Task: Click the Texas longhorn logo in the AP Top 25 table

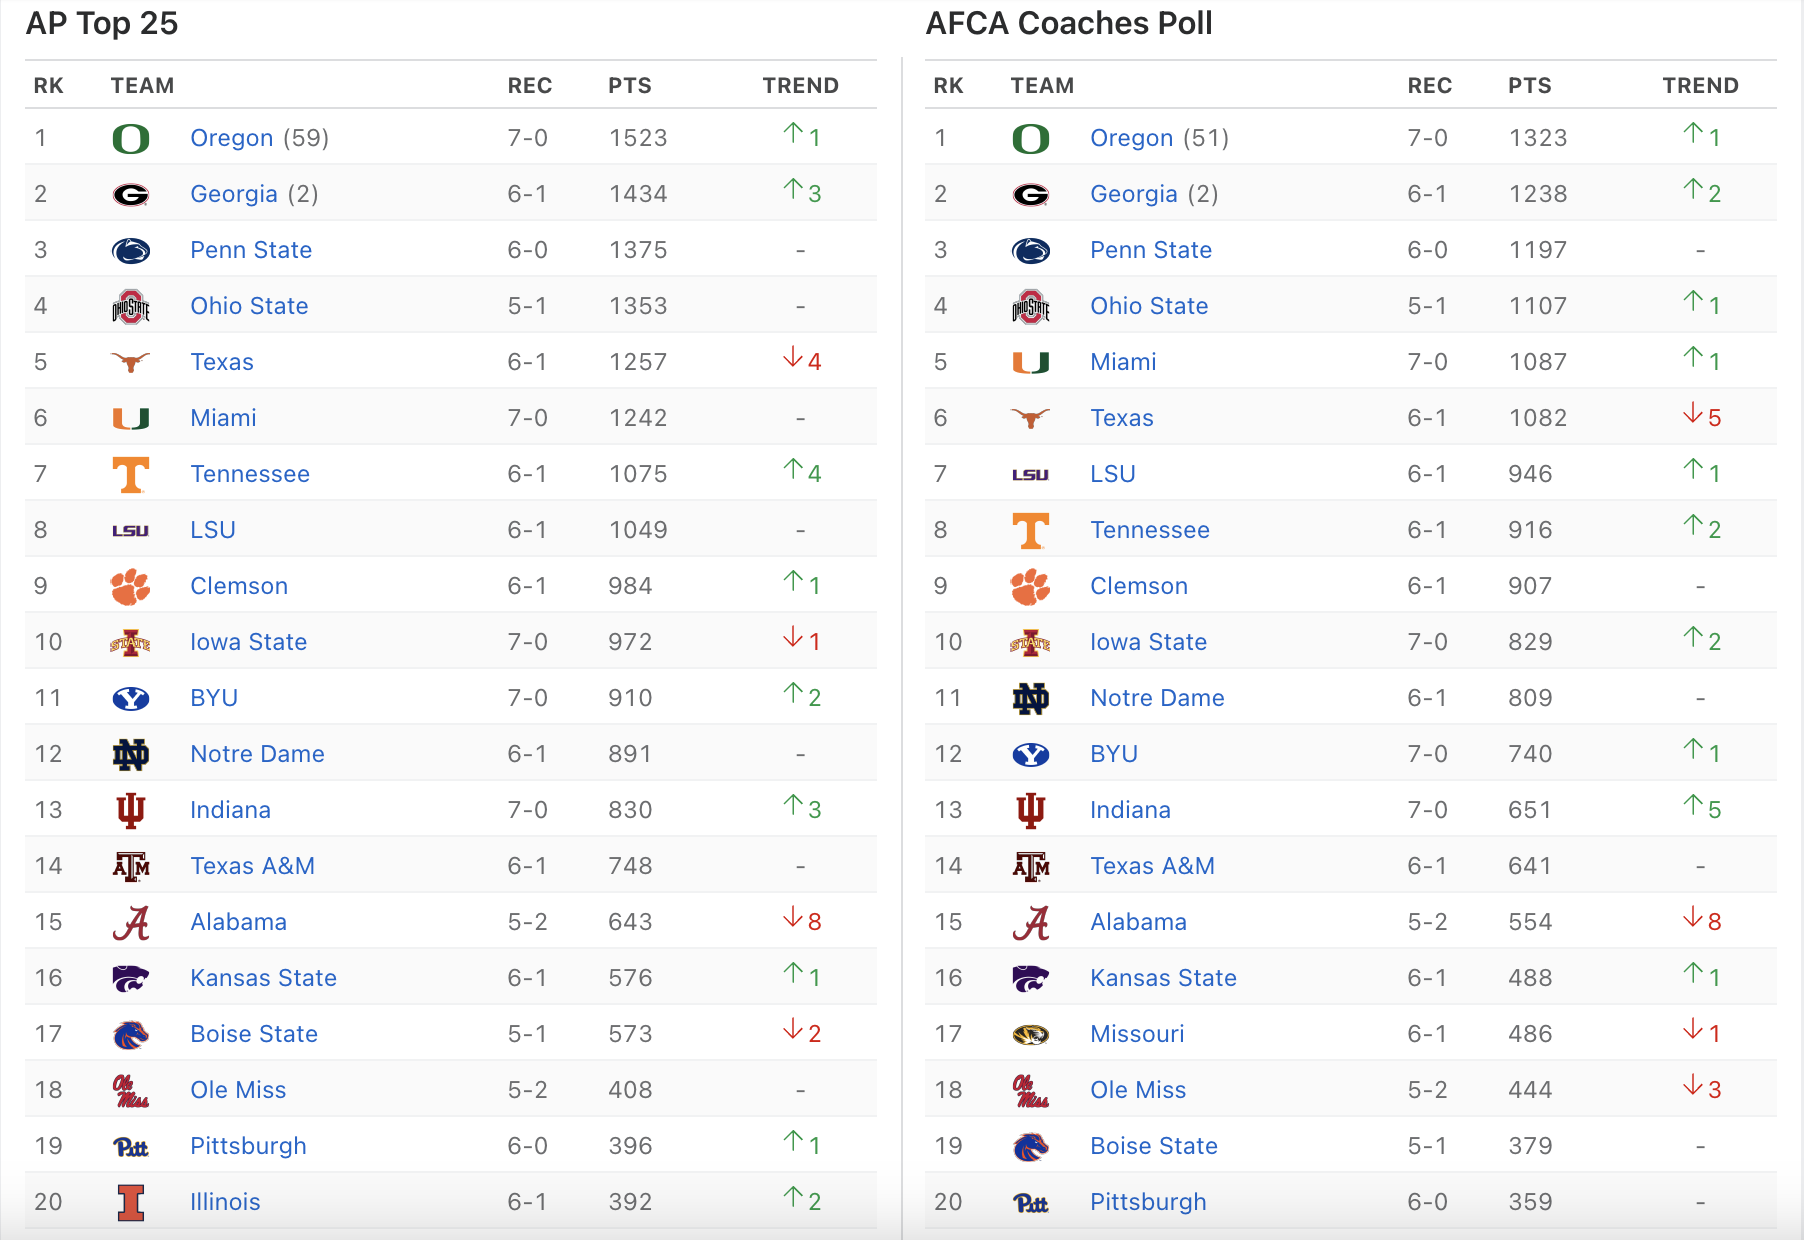Action: click(131, 362)
